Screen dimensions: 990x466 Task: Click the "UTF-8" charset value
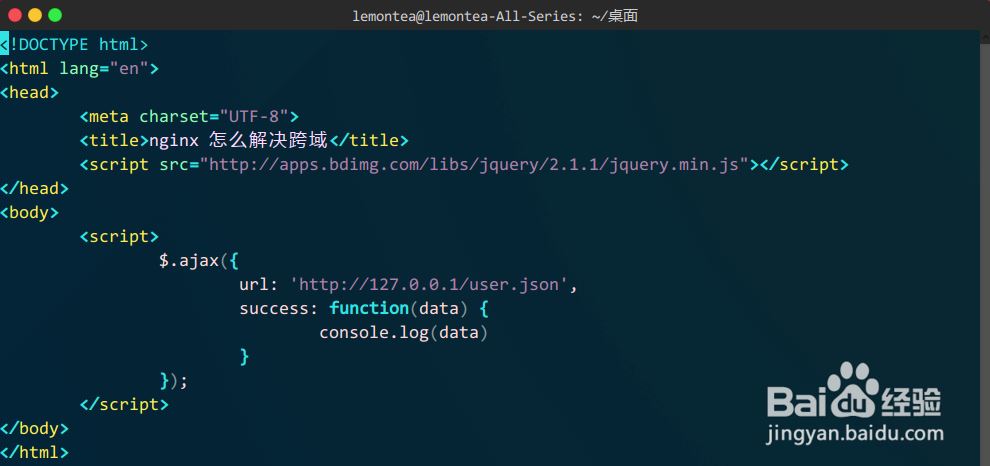(x=254, y=116)
